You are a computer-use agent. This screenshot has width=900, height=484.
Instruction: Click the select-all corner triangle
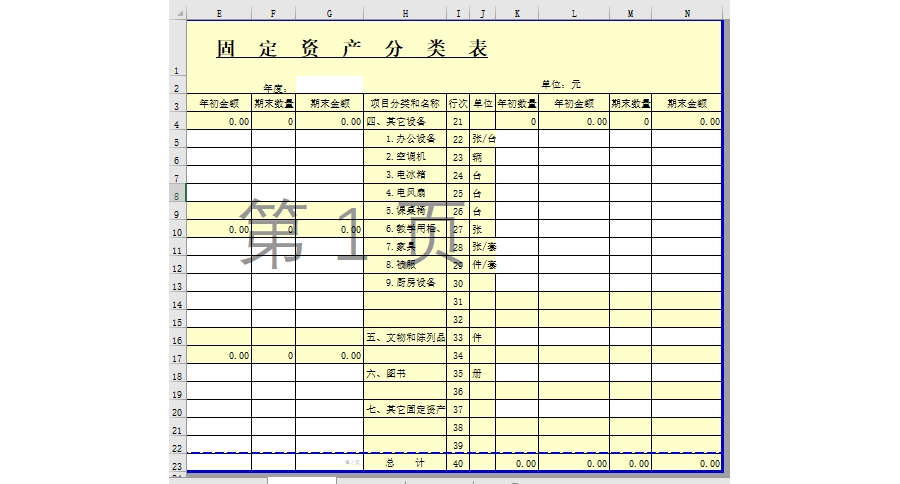[x=179, y=13]
